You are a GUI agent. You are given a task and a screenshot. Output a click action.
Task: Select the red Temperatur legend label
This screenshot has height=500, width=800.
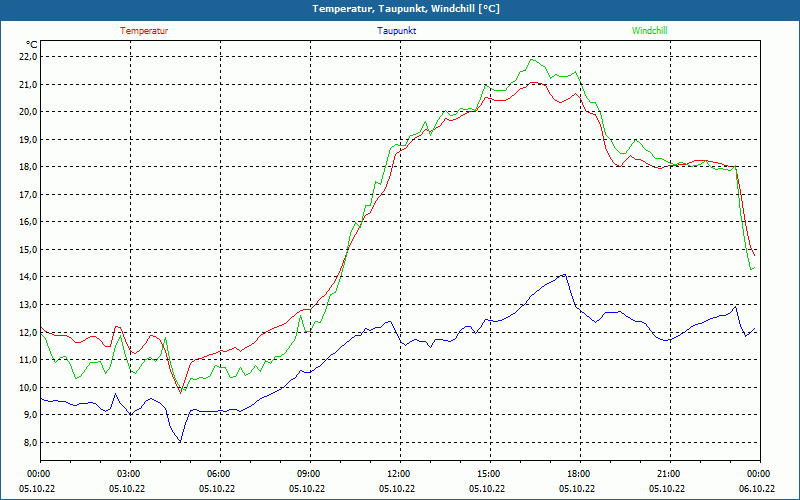(x=144, y=31)
